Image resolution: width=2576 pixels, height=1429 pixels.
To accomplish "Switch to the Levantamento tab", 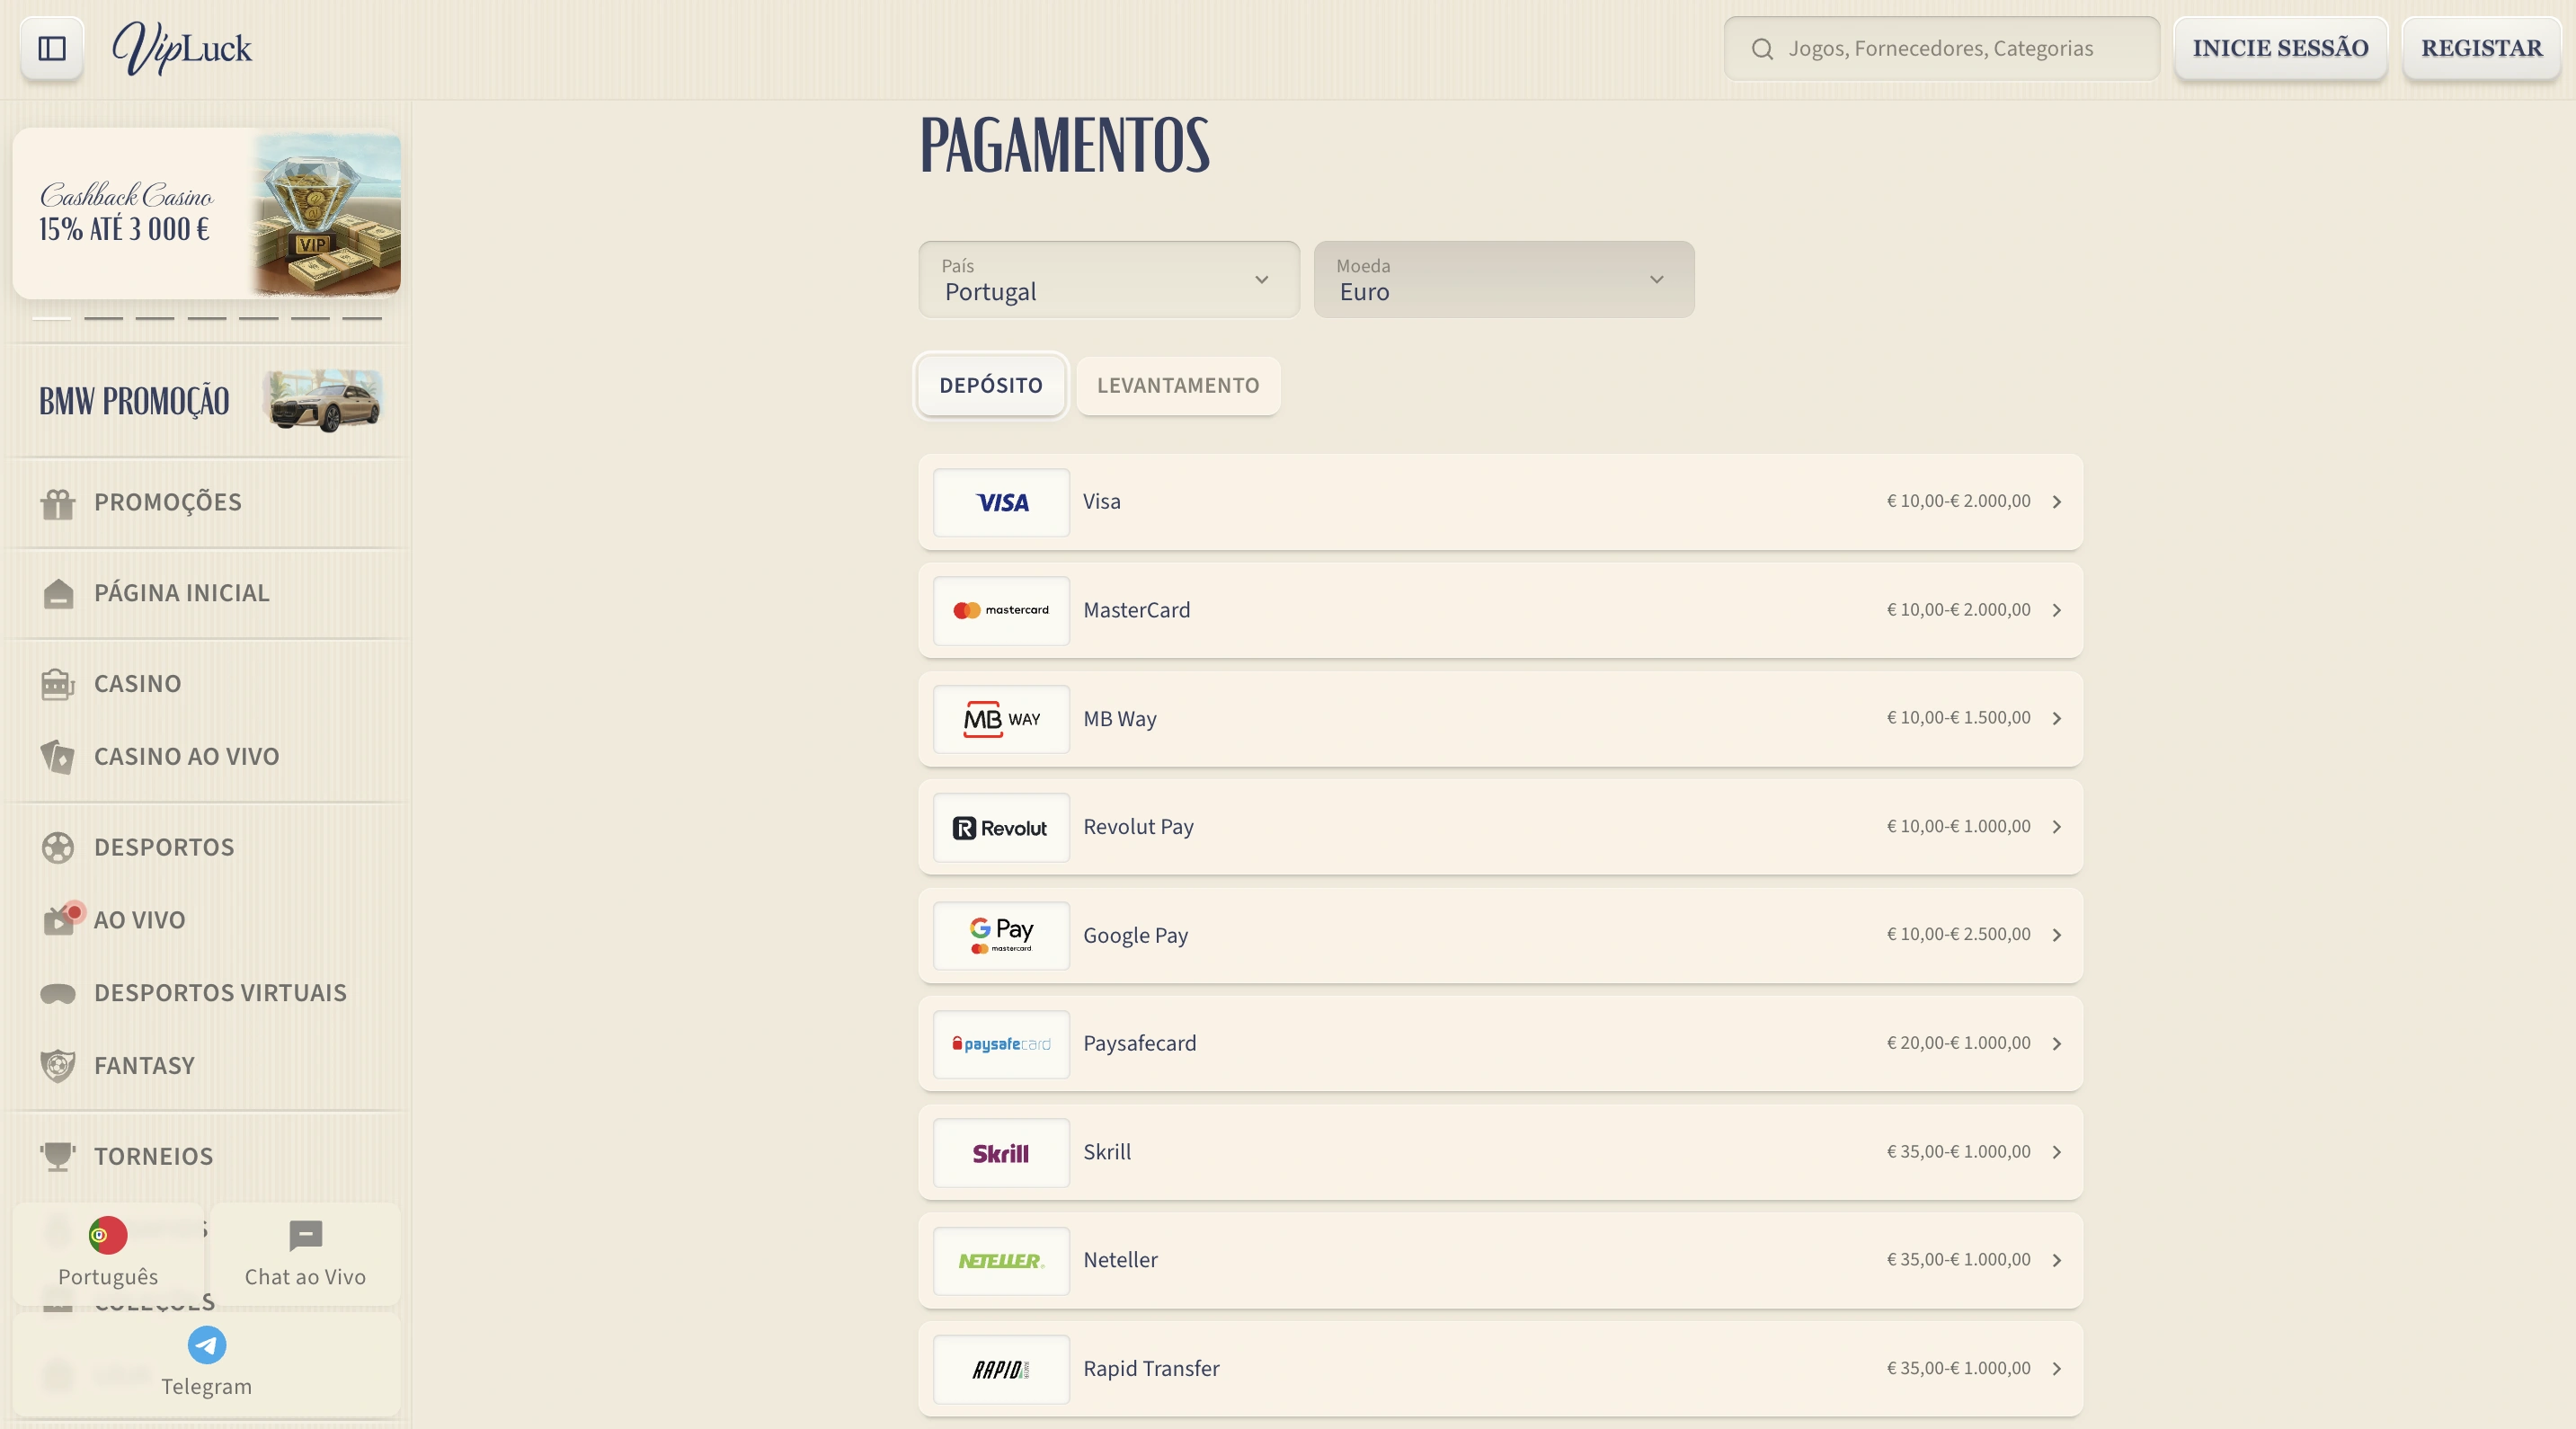I will (x=1178, y=386).
